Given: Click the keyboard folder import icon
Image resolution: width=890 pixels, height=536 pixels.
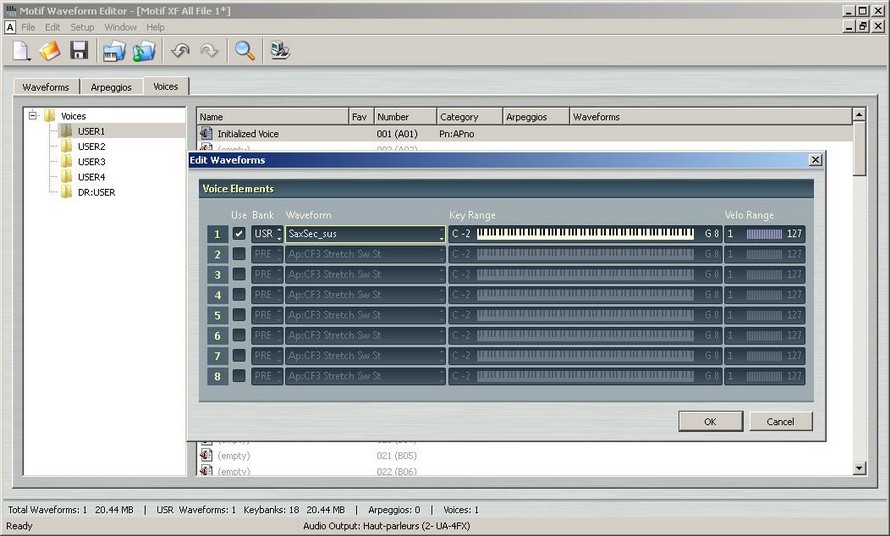Looking at the screenshot, I should click(114, 51).
